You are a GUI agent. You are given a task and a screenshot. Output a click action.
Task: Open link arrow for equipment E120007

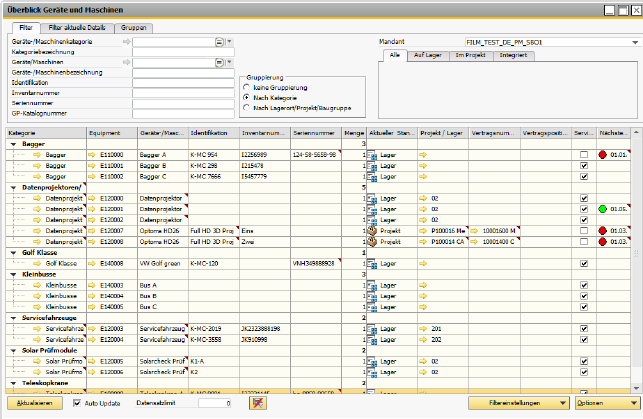(x=91, y=231)
